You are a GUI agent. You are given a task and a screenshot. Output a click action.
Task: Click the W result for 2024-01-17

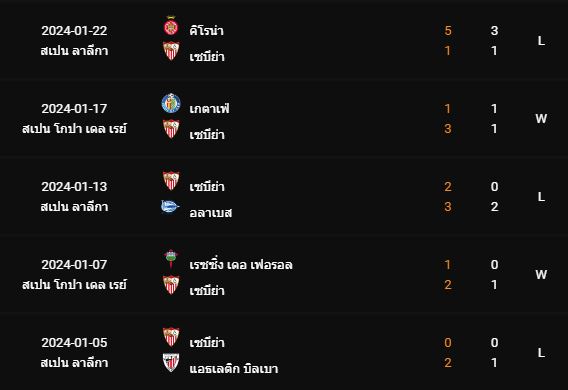pyautogui.click(x=541, y=119)
